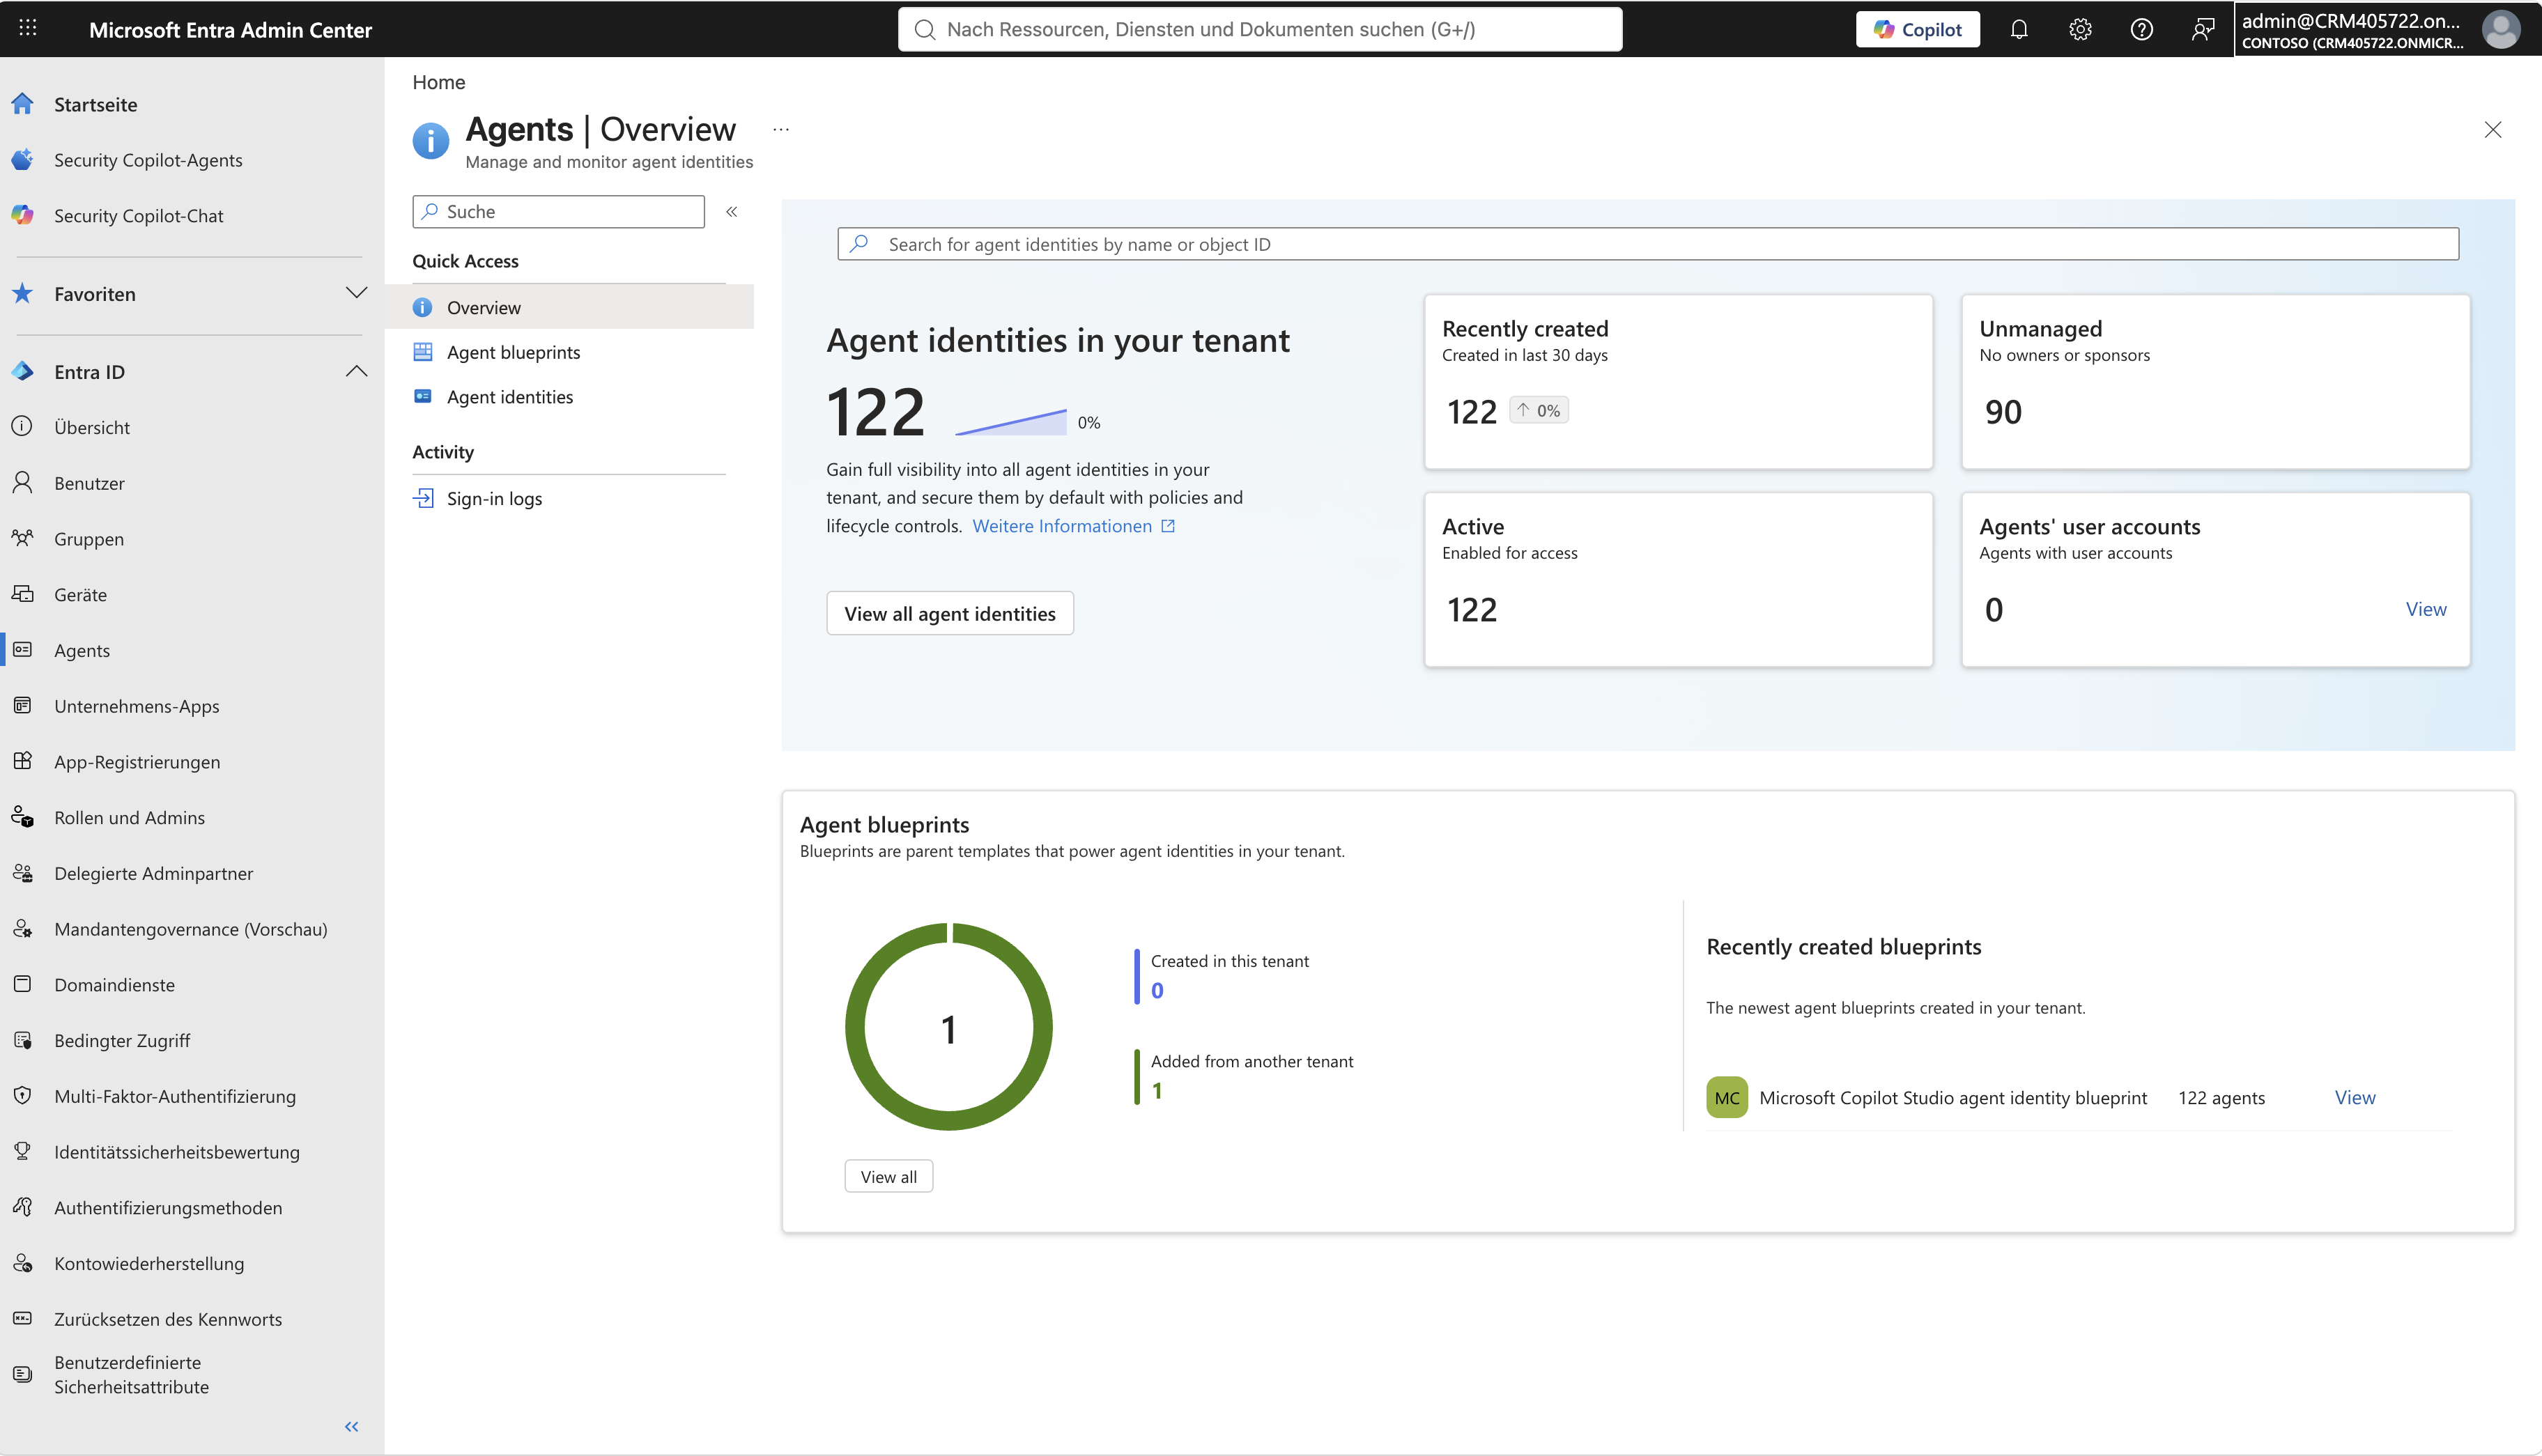Open the Sign-in logs icon
The height and width of the screenshot is (1456, 2542).
[x=423, y=498]
